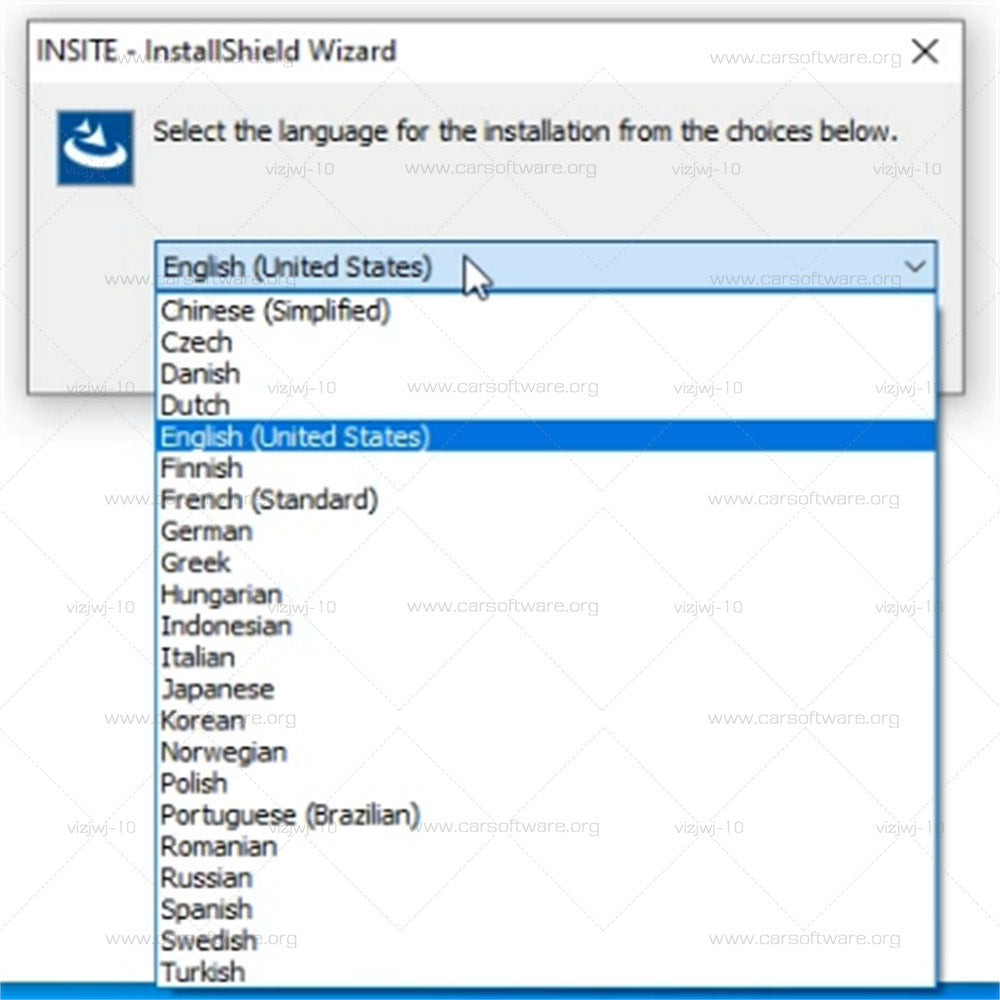Select highlighted English (United States) list entry

(546, 437)
